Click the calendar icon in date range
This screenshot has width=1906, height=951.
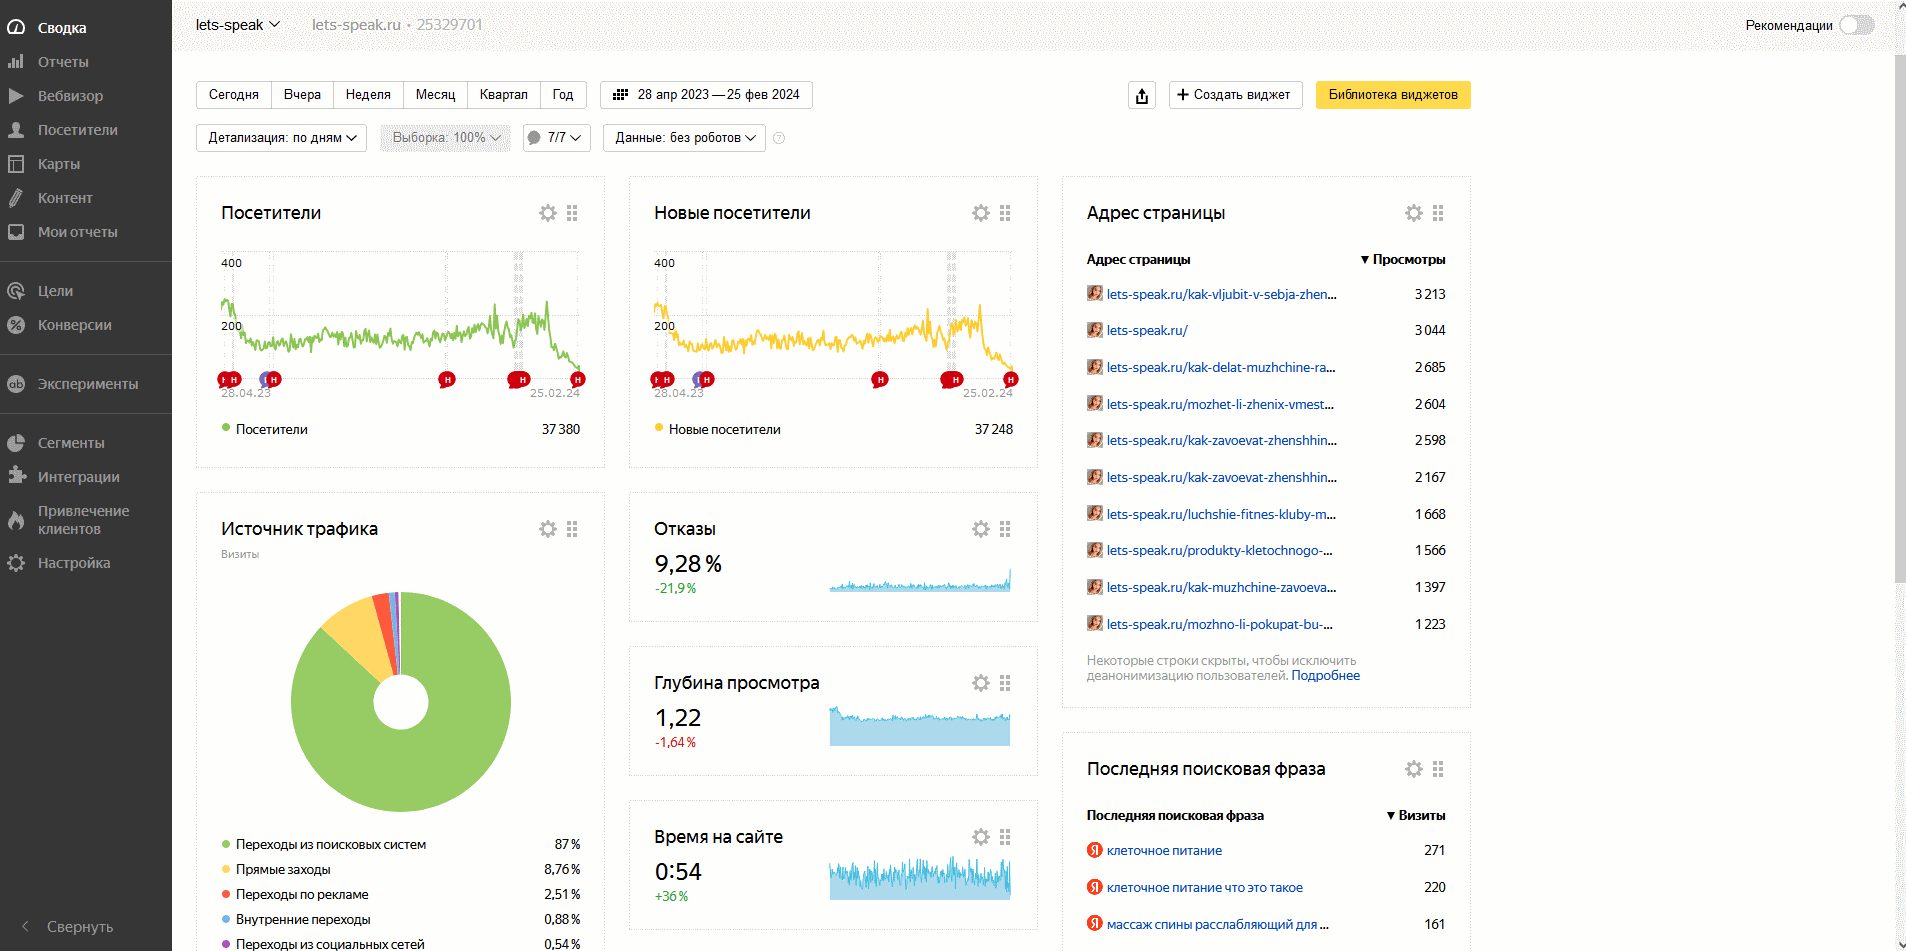tap(620, 95)
